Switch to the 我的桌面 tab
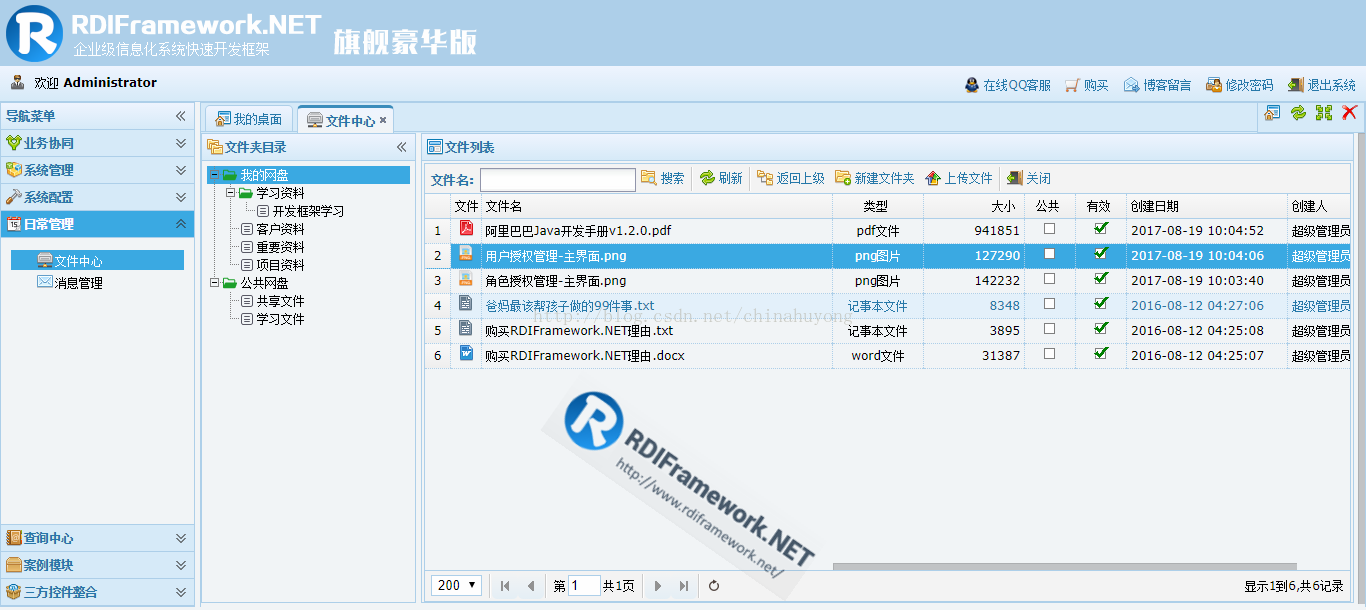The image size is (1366, 610). pos(249,119)
